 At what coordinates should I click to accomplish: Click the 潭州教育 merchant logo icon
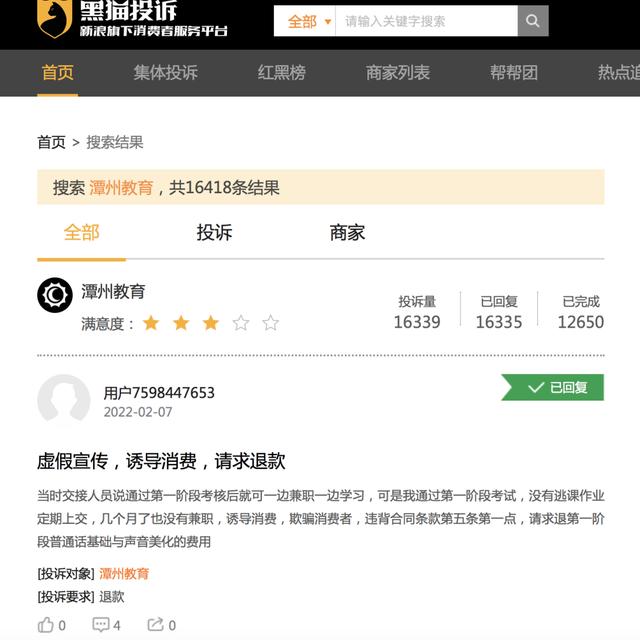pyautogui.click(x=55, y=295)
